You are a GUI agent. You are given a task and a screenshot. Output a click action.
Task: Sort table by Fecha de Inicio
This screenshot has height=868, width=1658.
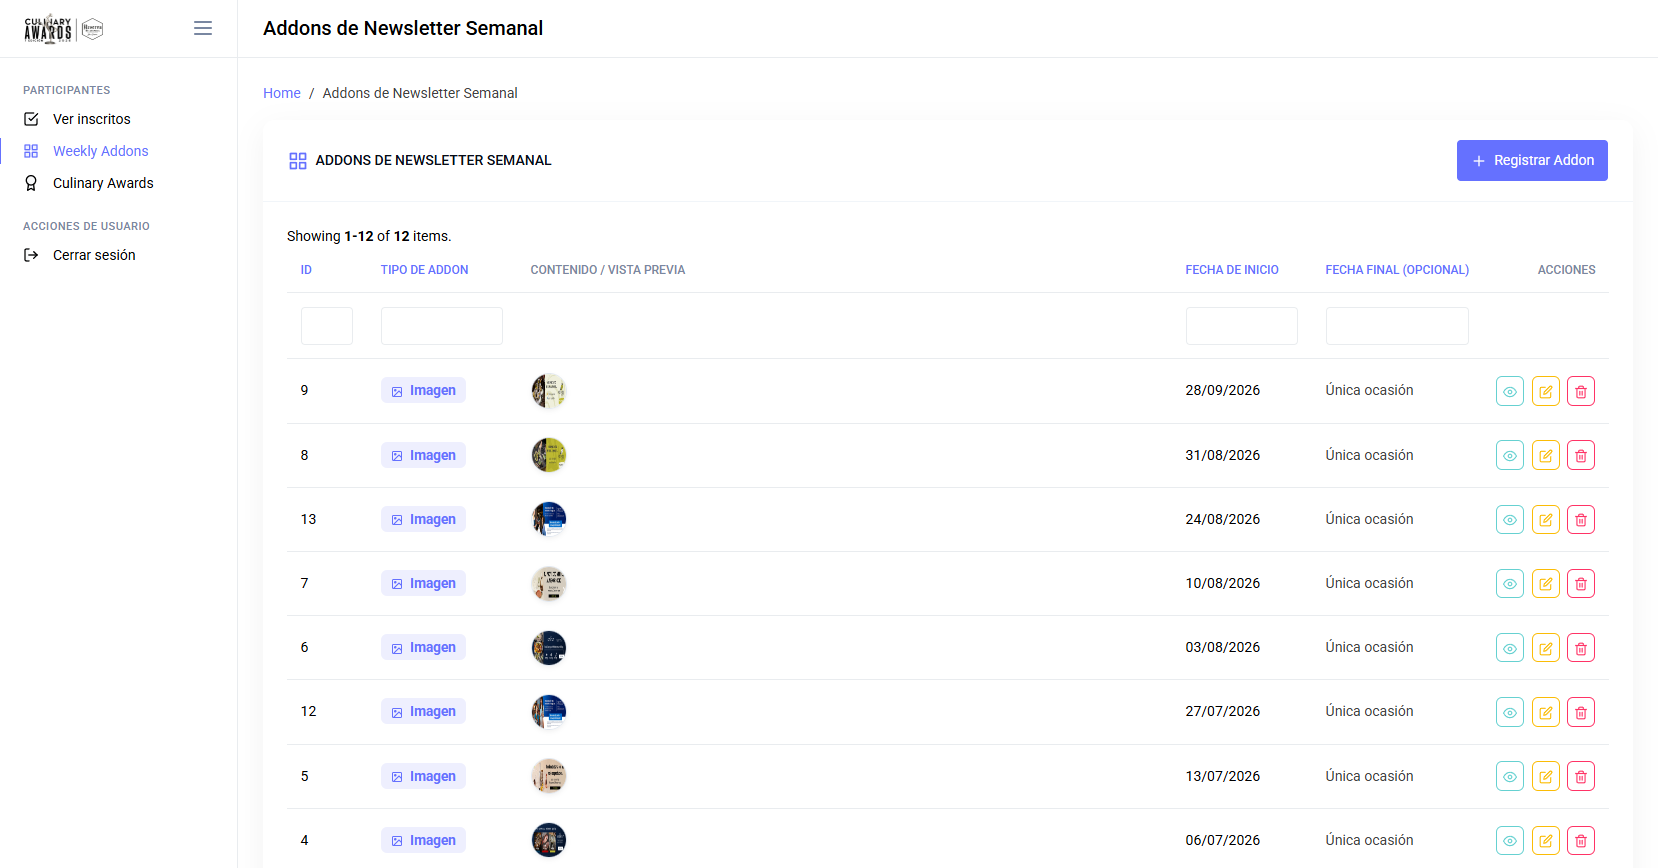click(x=1232, y=270)
